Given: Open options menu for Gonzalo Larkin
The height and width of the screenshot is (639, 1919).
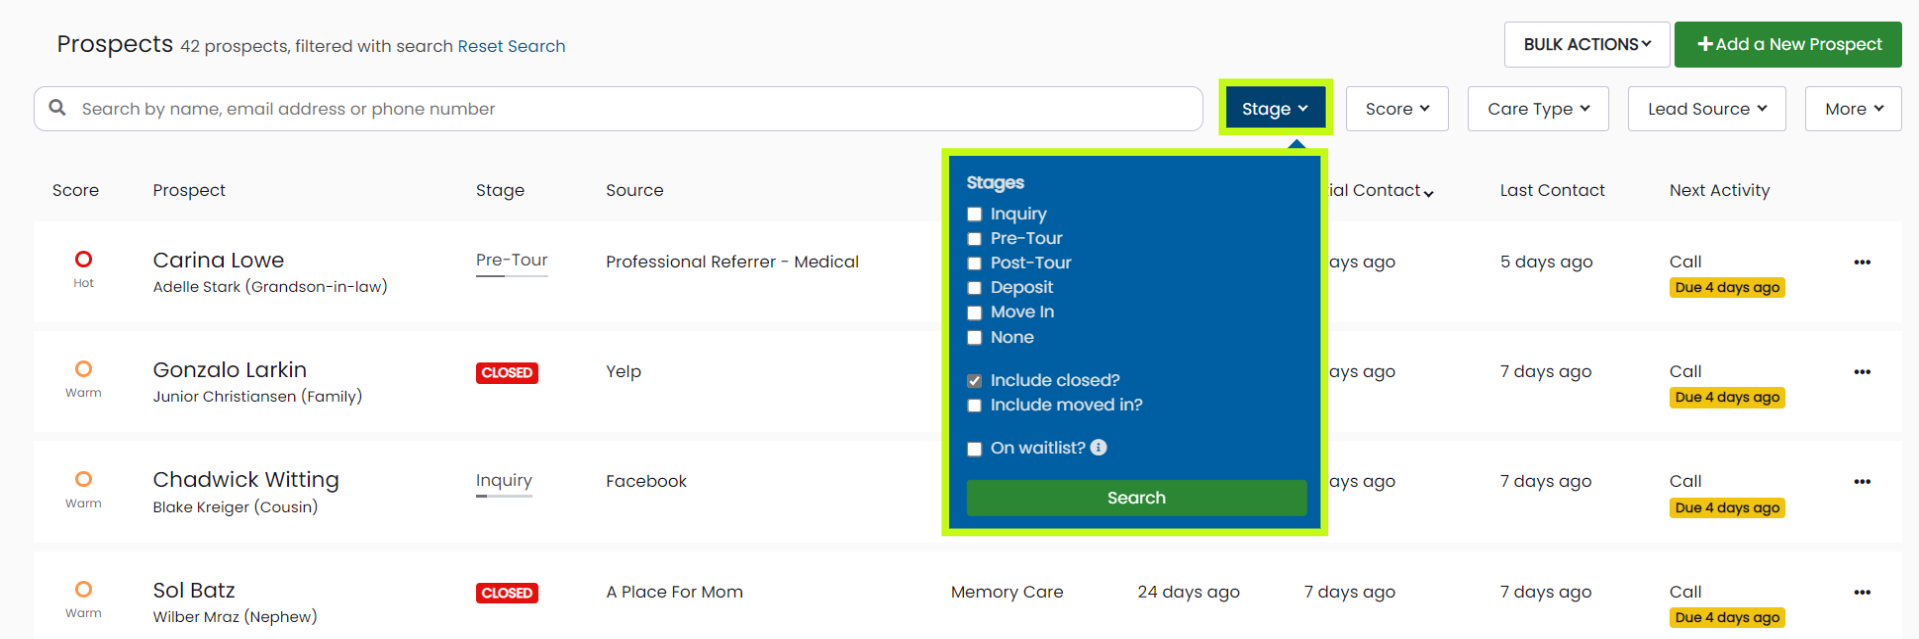Looking at the screenshot, I should coord(1861,372).
